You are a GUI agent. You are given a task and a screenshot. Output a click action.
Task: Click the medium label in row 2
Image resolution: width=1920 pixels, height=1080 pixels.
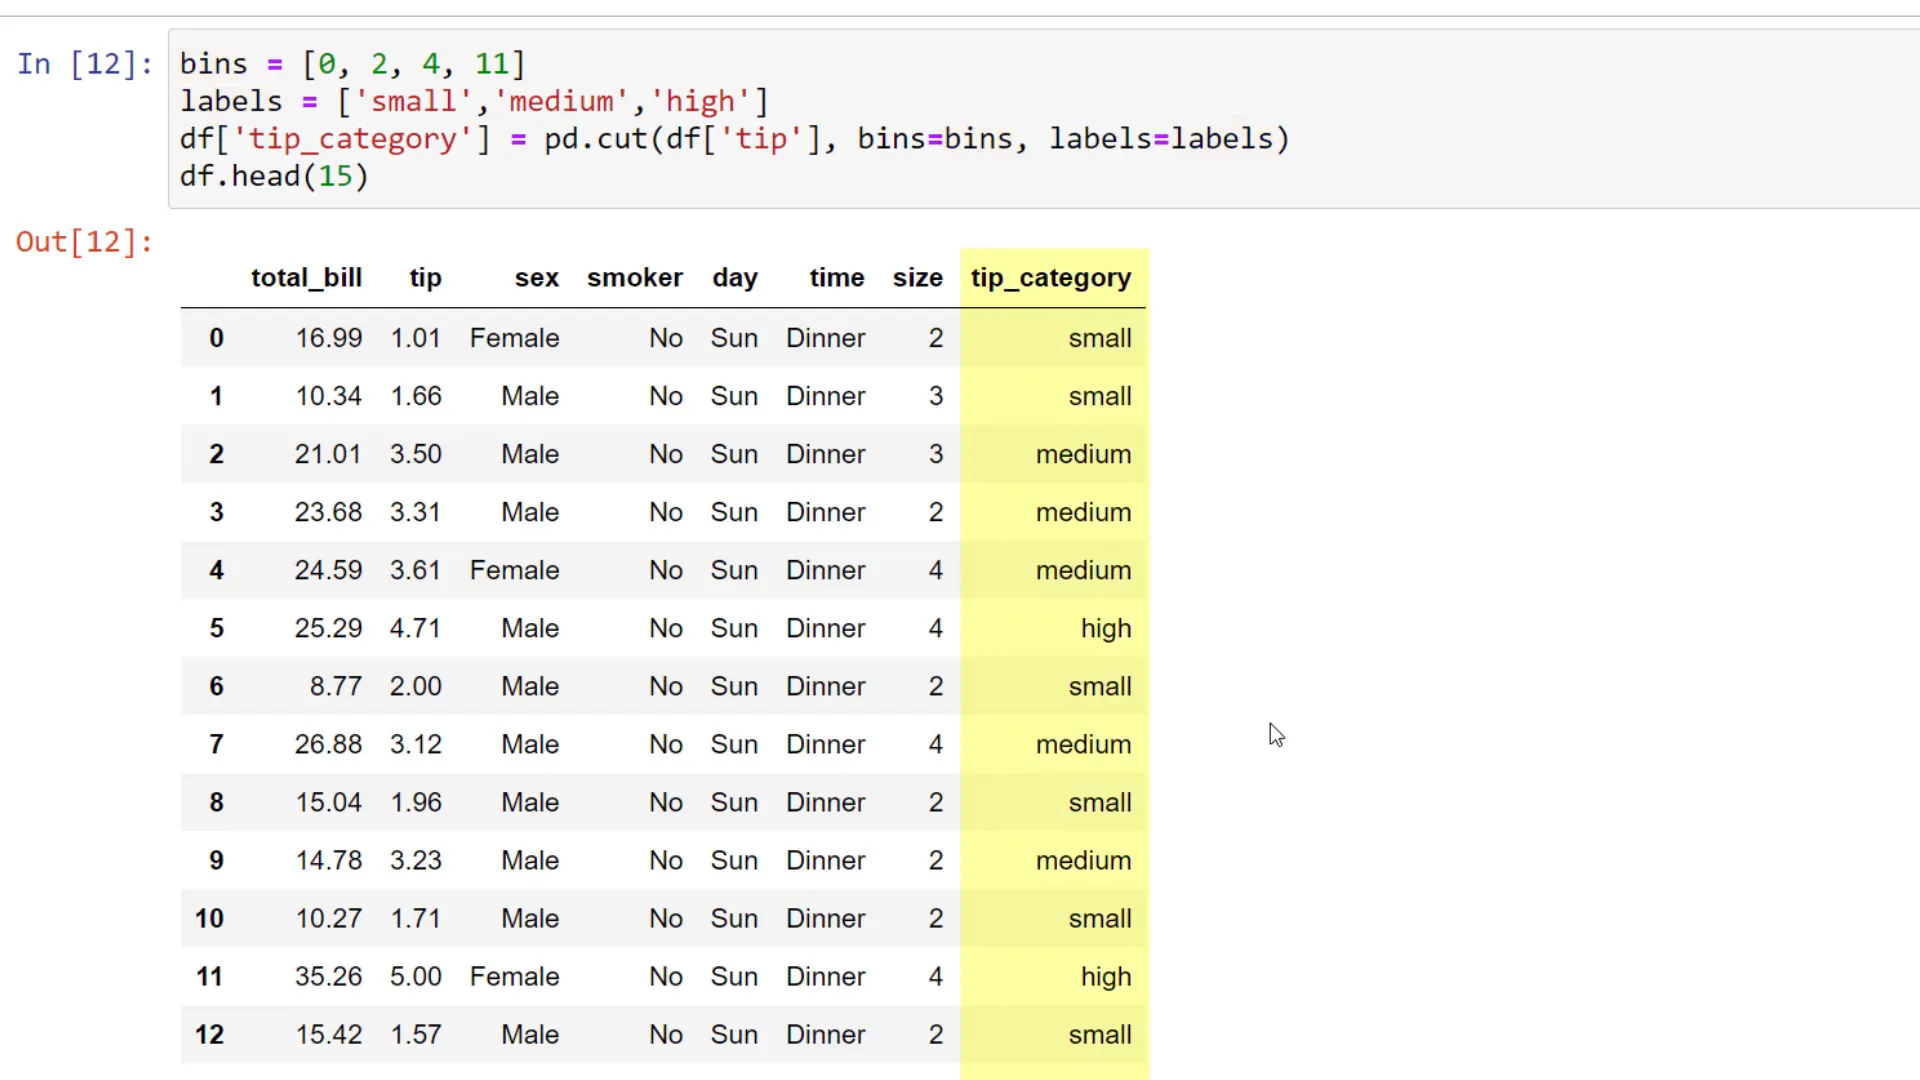[1083, 454]
